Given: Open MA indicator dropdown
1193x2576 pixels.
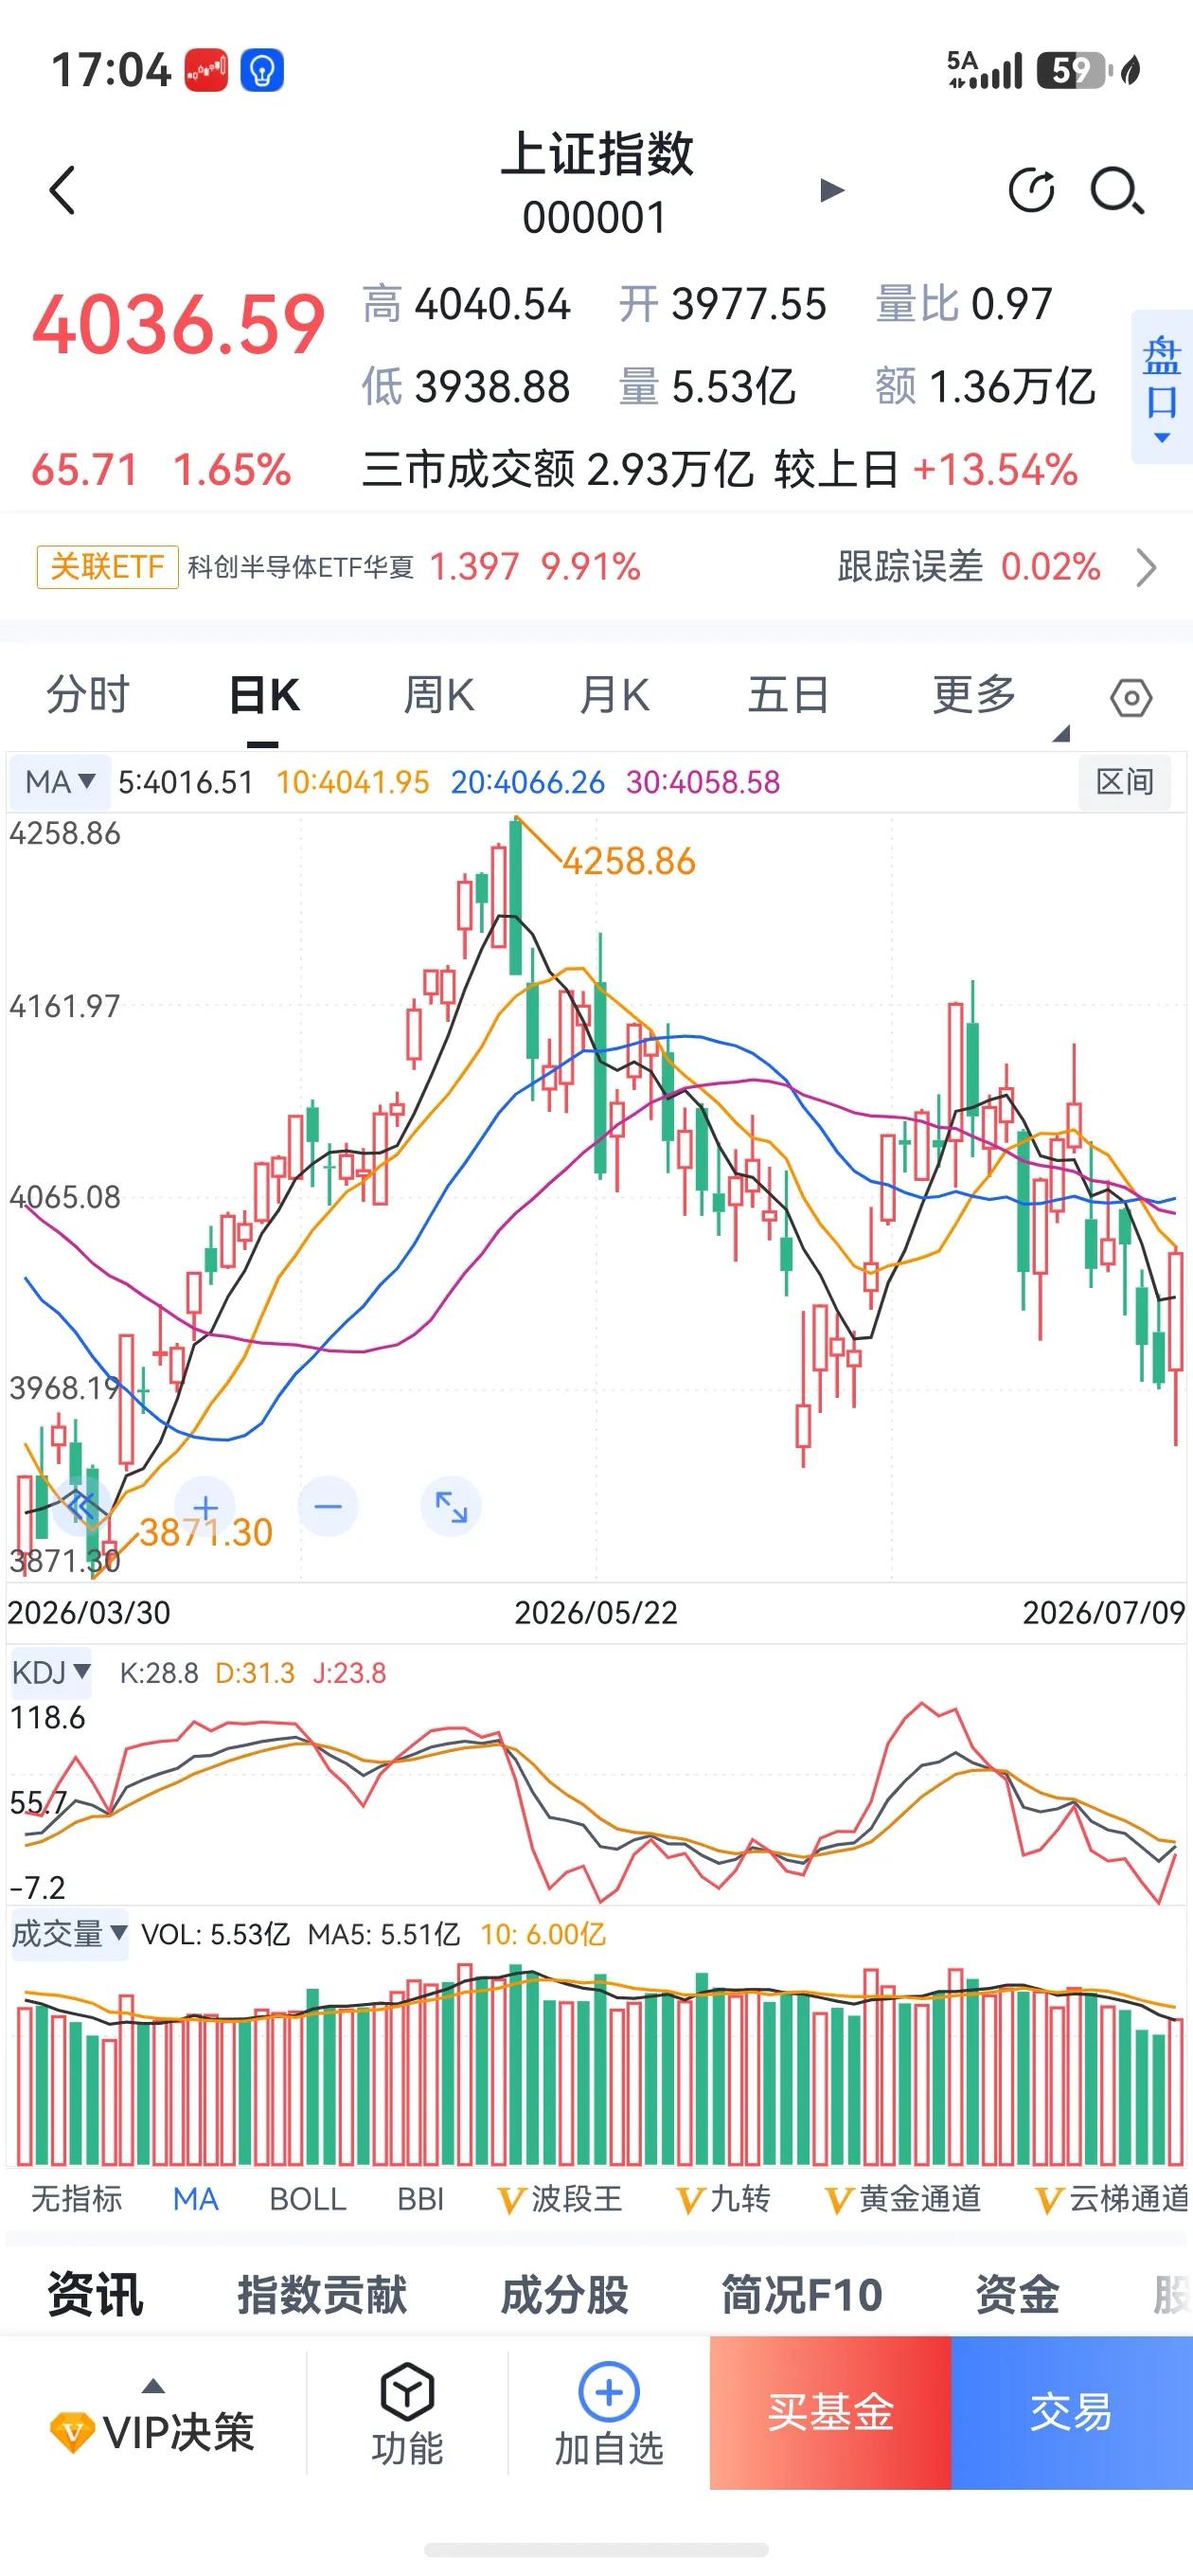Looking at the screenshot, I should click(x=59, y=782).
